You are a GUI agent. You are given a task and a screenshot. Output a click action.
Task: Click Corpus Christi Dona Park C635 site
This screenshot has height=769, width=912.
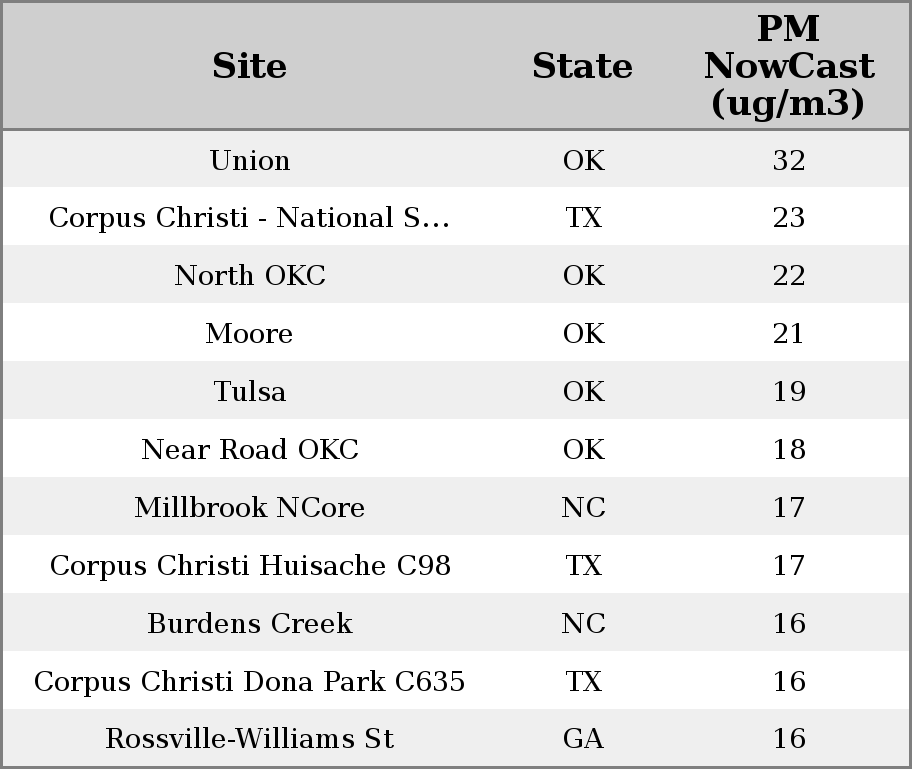(250, 682)
